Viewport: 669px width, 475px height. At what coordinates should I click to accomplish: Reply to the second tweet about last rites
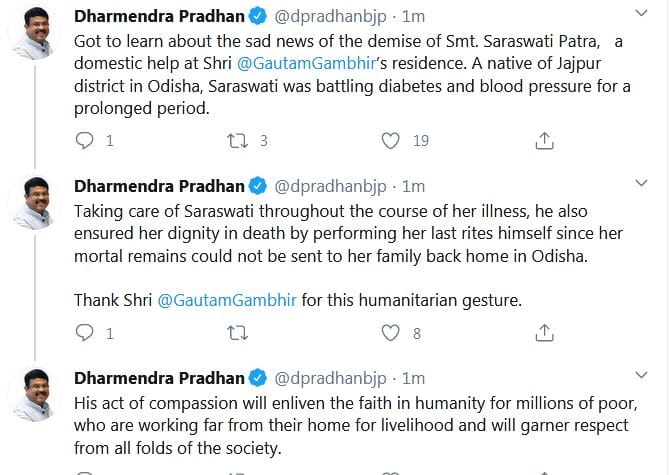coord(86,333)
